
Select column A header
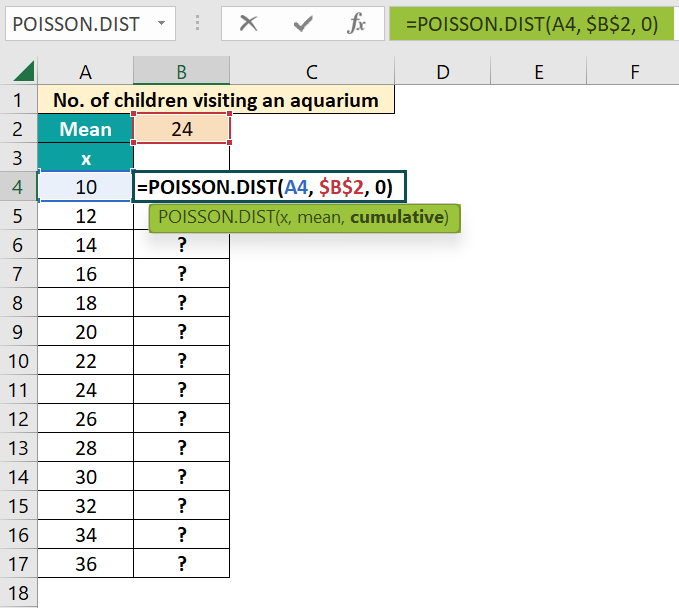[x=85, y=71]
